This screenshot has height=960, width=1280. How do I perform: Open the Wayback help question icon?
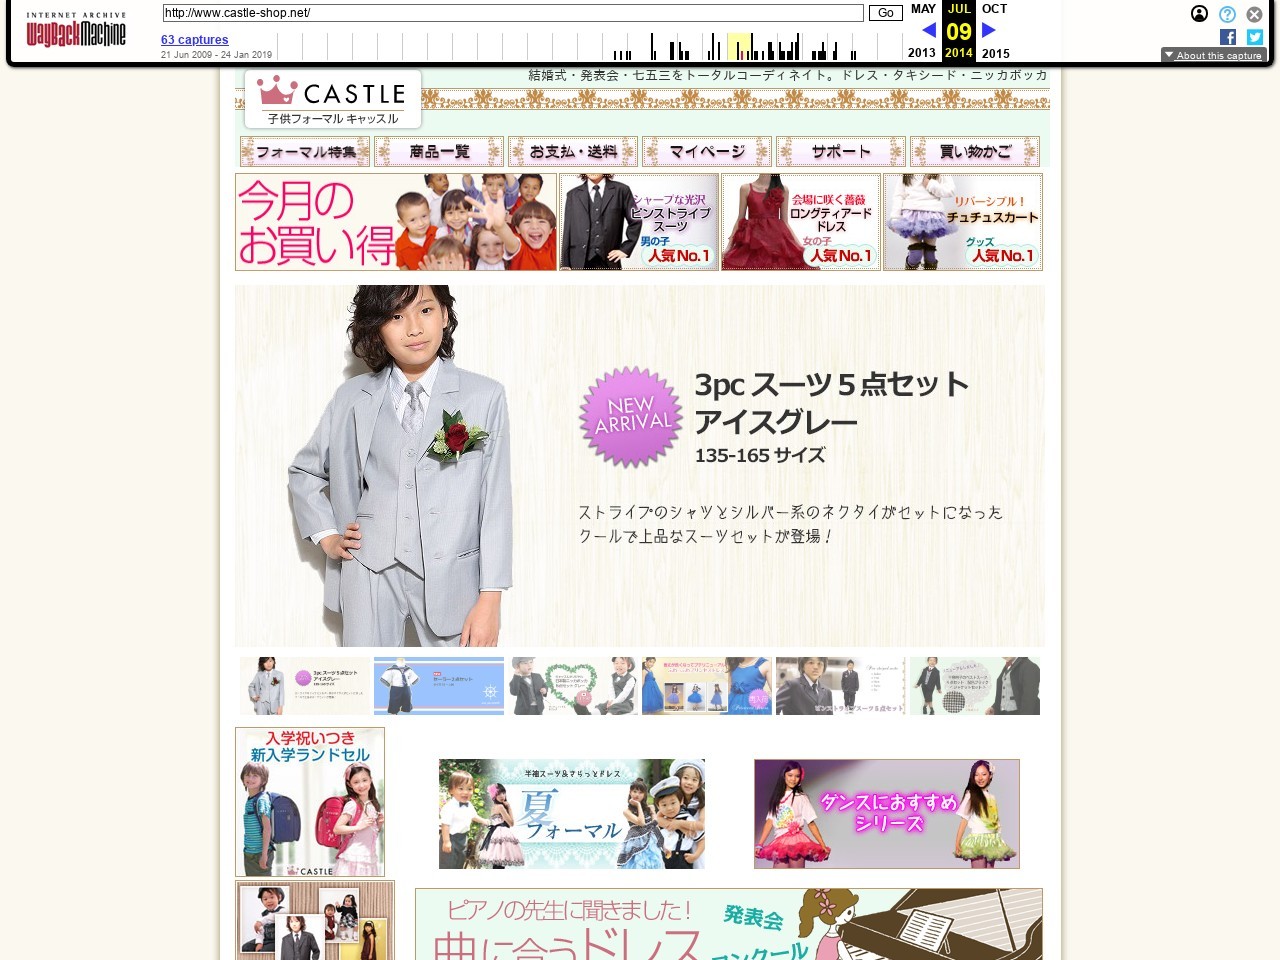pyautogui.click(x=1227, y=14)
